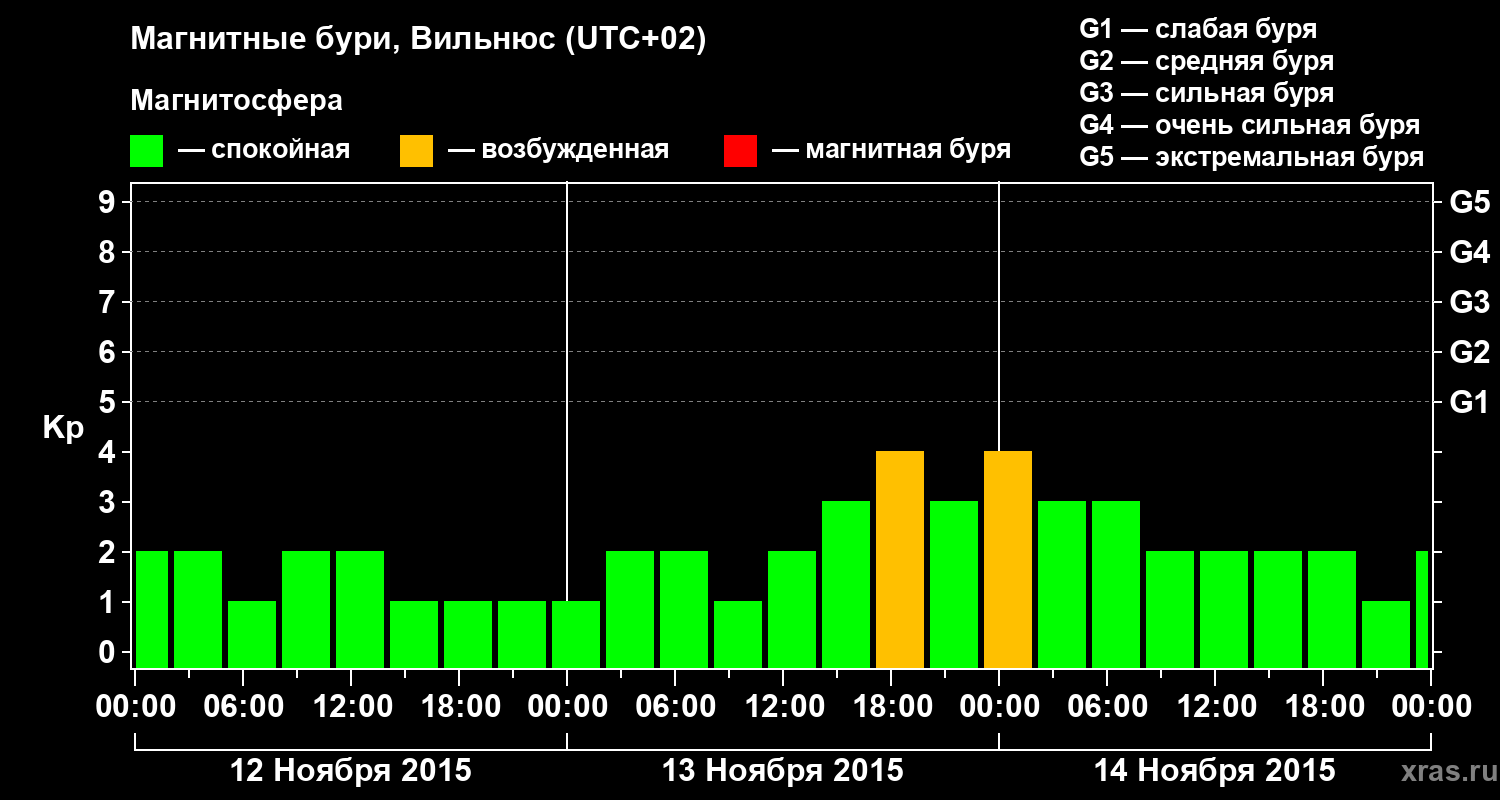Click the green 'спокойная' legend swatch

[146, 151]
